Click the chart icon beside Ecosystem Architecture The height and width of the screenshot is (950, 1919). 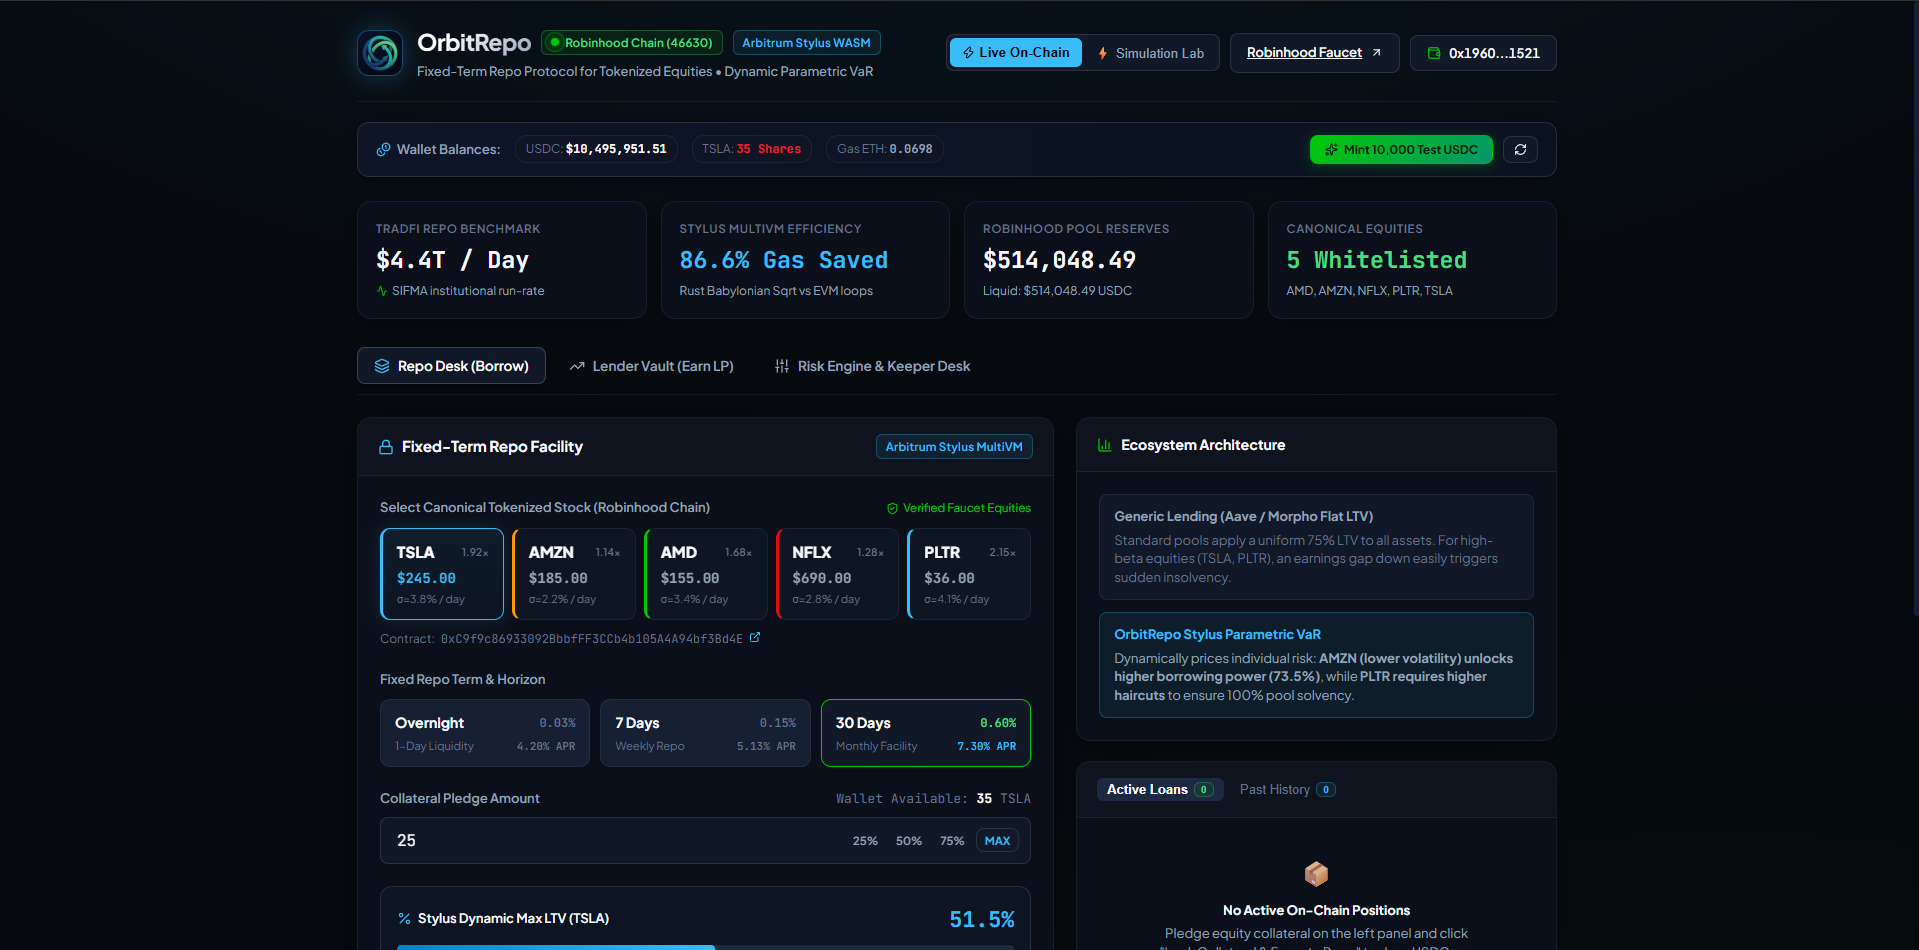[1105, 445]
